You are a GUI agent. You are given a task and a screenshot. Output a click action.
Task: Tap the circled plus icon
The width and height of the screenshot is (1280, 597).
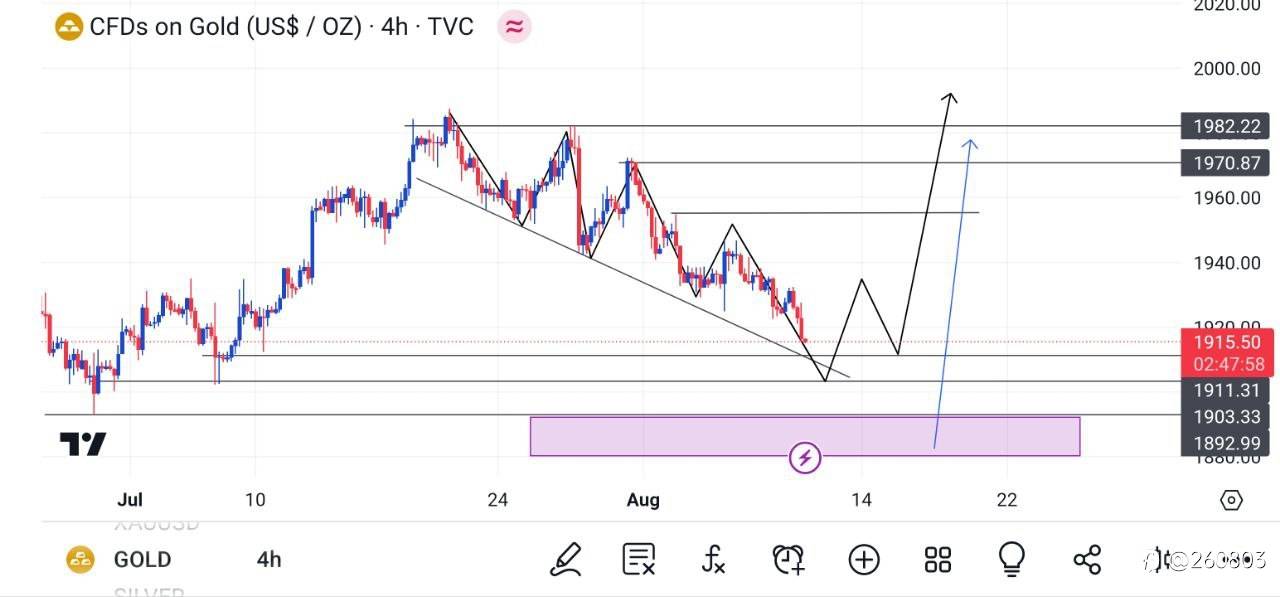(x=864, y=559)
